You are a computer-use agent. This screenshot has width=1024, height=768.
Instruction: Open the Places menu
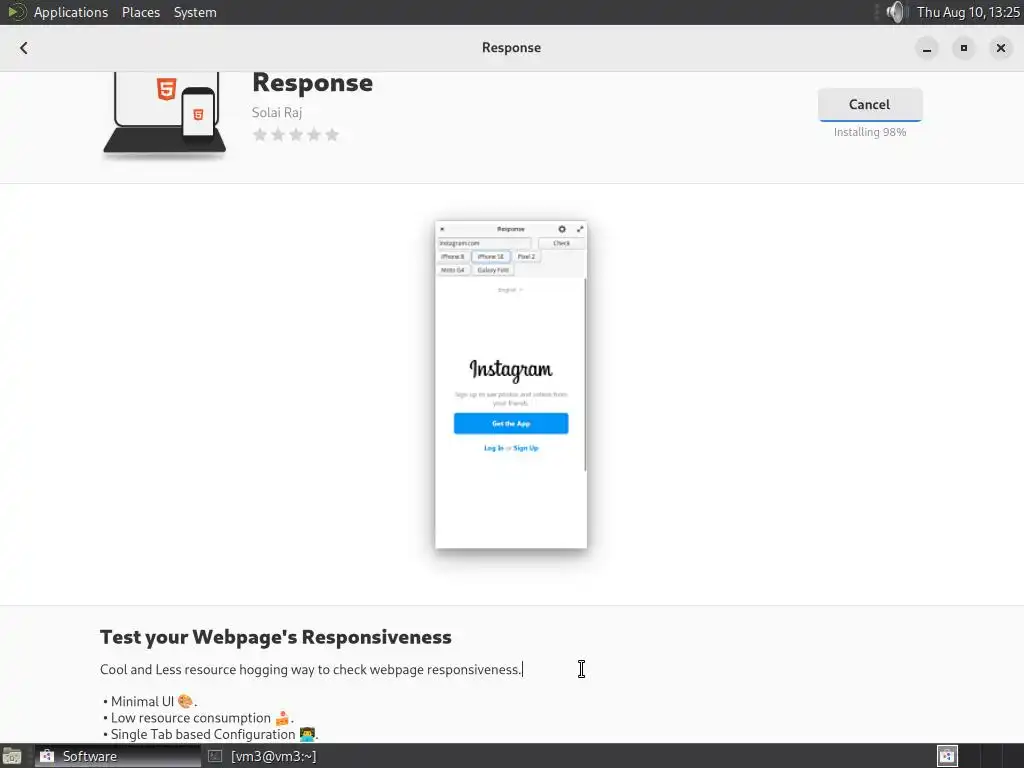[141, 12]
